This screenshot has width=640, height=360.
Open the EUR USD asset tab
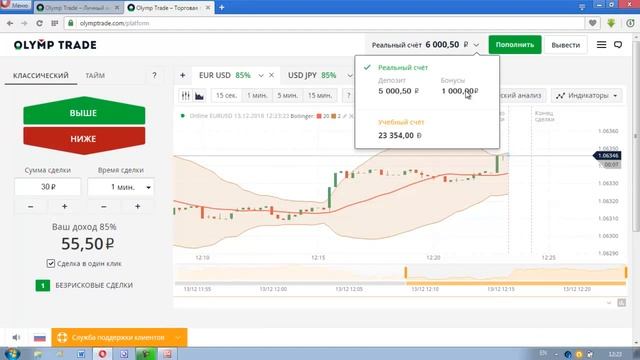pos(224,75)
